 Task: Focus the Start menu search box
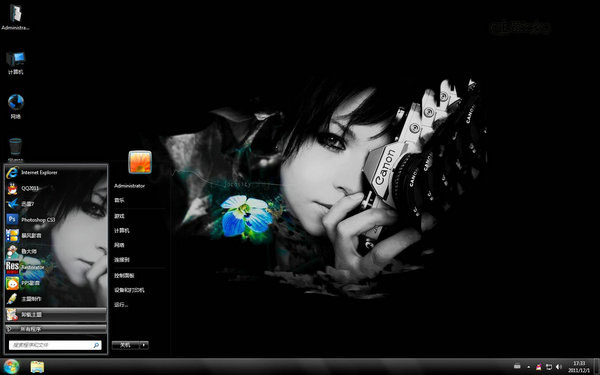(55, 345)
